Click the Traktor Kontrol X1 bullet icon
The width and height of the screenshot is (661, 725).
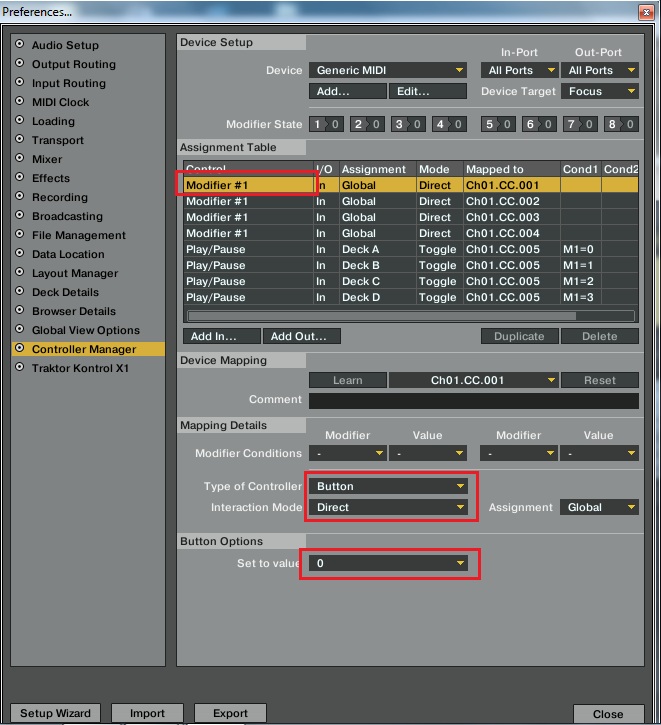tap(19, 367)
